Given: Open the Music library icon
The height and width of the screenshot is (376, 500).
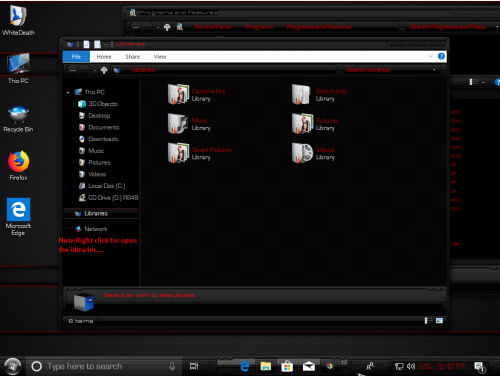Looking at the screenshot, I should pos(178,124).
